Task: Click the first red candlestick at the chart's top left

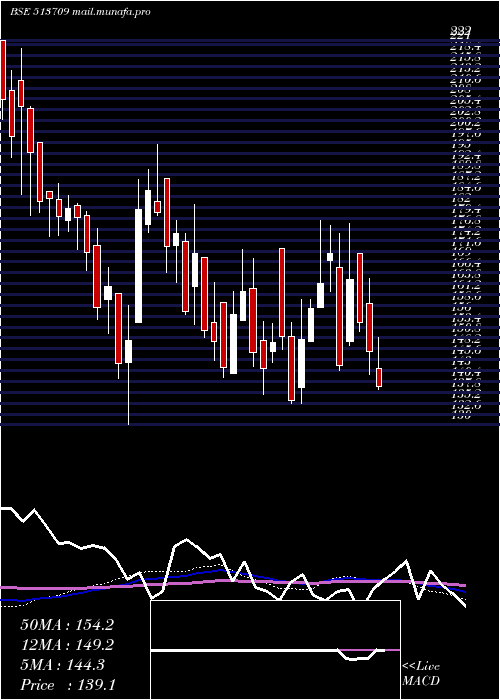Action: pos(3,70)
